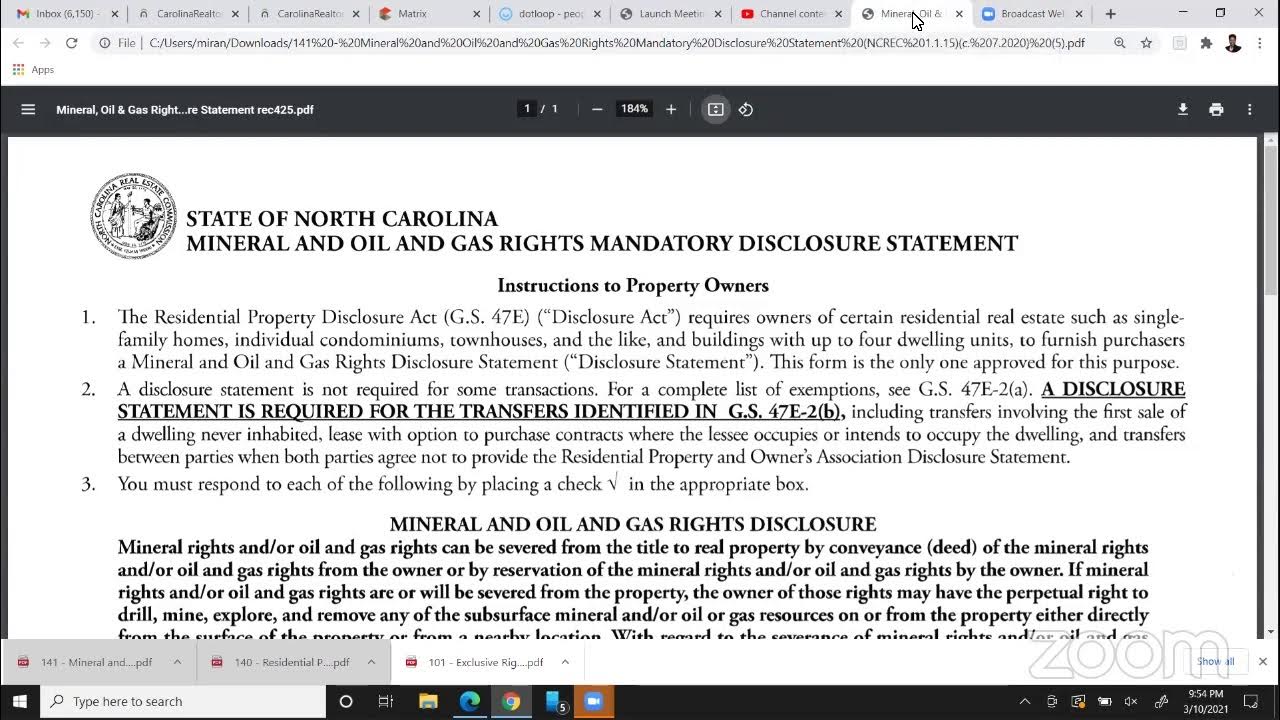This screenshot has height=720, width=1280.
Task: Open the PDF viewer sidebar menu
Action: [x=28, y=109]
